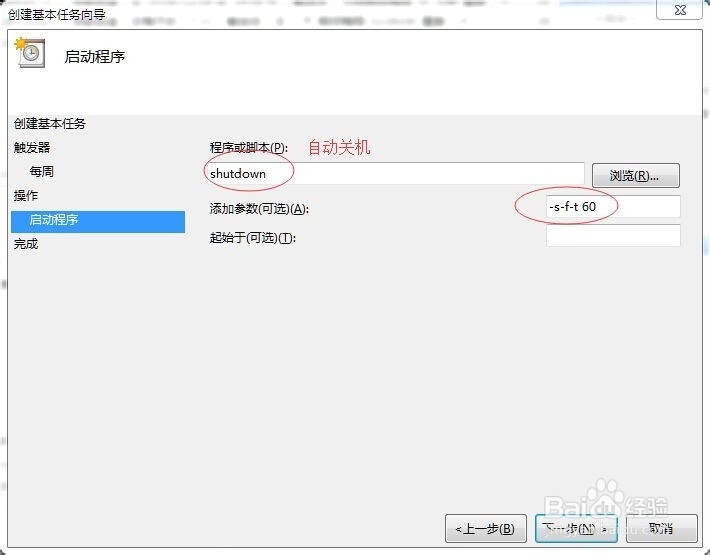Select the highlighted 启动程序 step
The image size is (710, 555).
click(98, 221)
